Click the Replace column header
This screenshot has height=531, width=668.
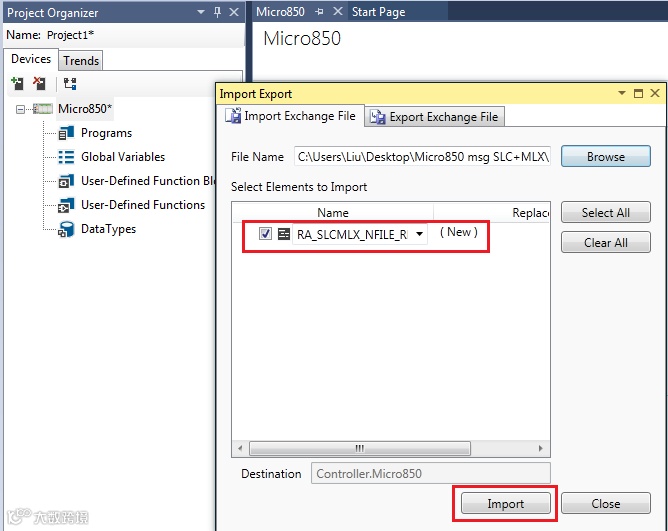point(531,212)
